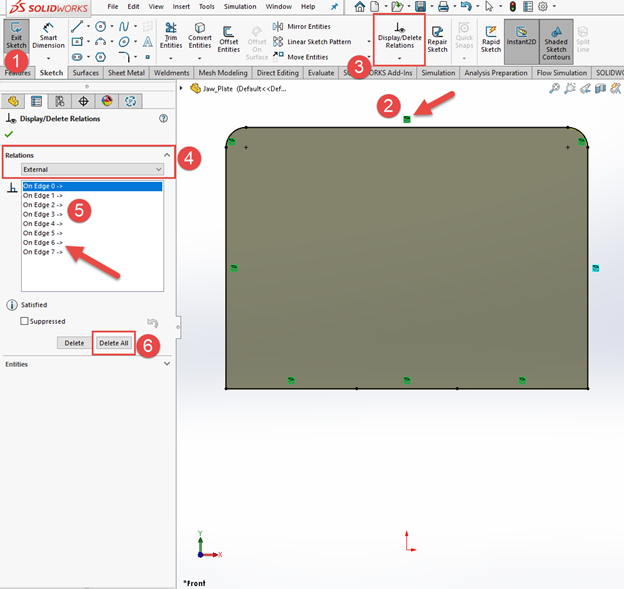
Task: Open the ConfigurationManager tab
Action: click(x=60, y=101)
